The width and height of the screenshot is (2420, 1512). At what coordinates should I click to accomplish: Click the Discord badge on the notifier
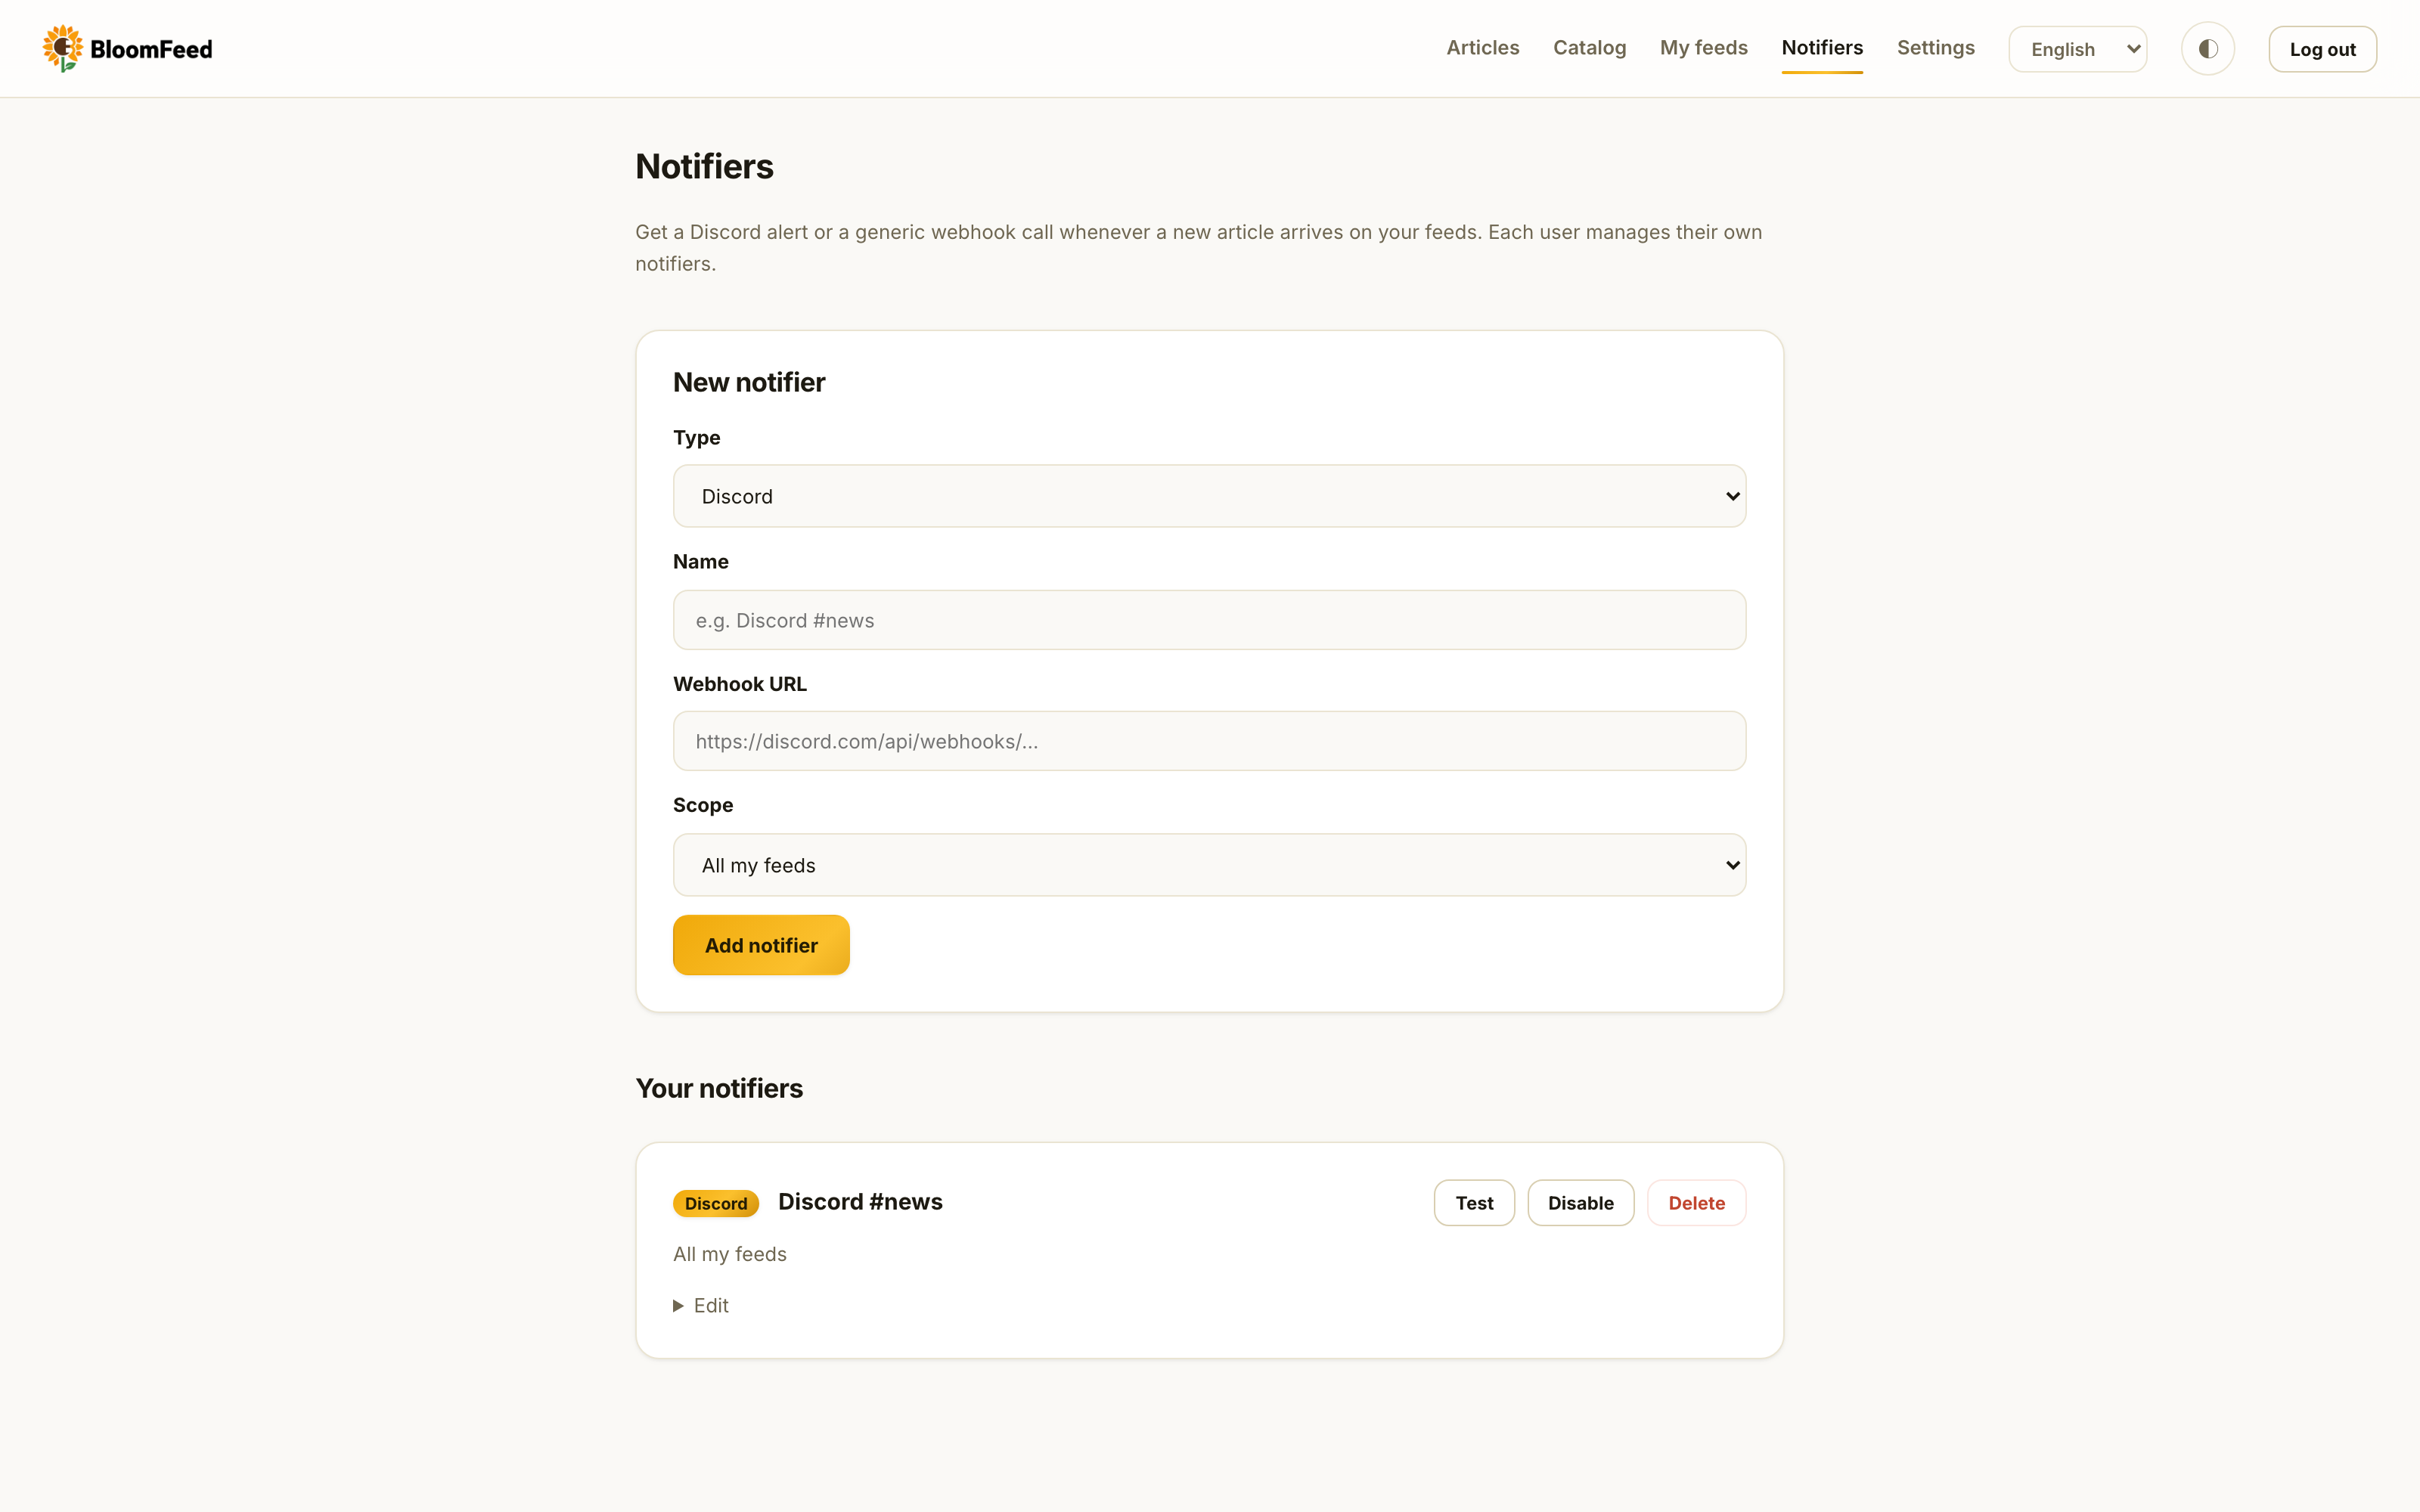(x=716, y=1203)
